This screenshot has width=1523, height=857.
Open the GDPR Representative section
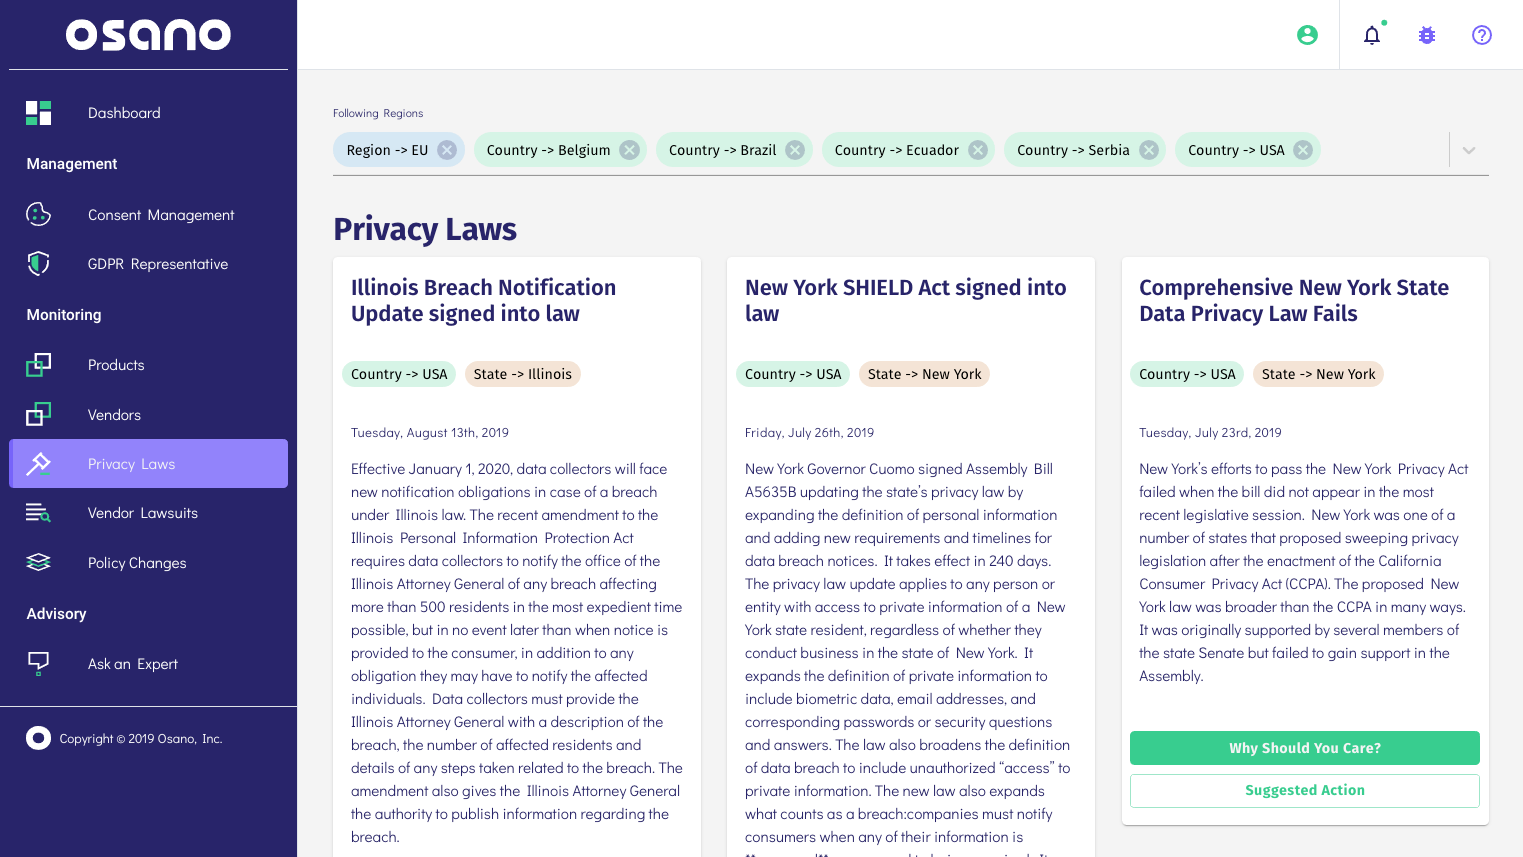coord(38,263)
